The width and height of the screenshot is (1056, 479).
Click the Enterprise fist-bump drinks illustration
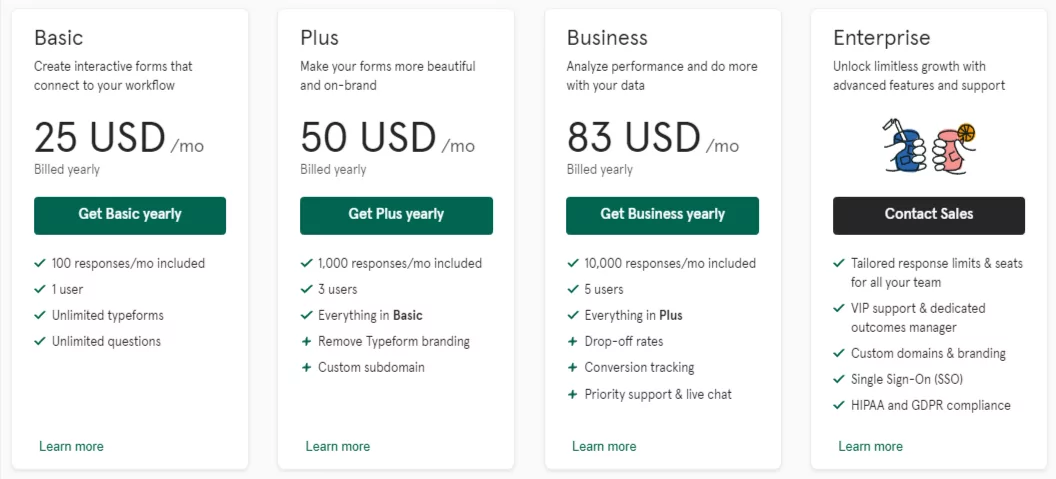[929, 146]
